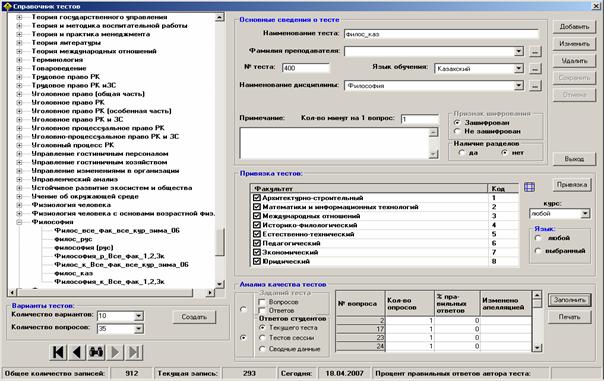Click the ellipsis button next to discipline name
Image resolution: width=604 pixels, height=381 pixels.
tap(535, 86)
